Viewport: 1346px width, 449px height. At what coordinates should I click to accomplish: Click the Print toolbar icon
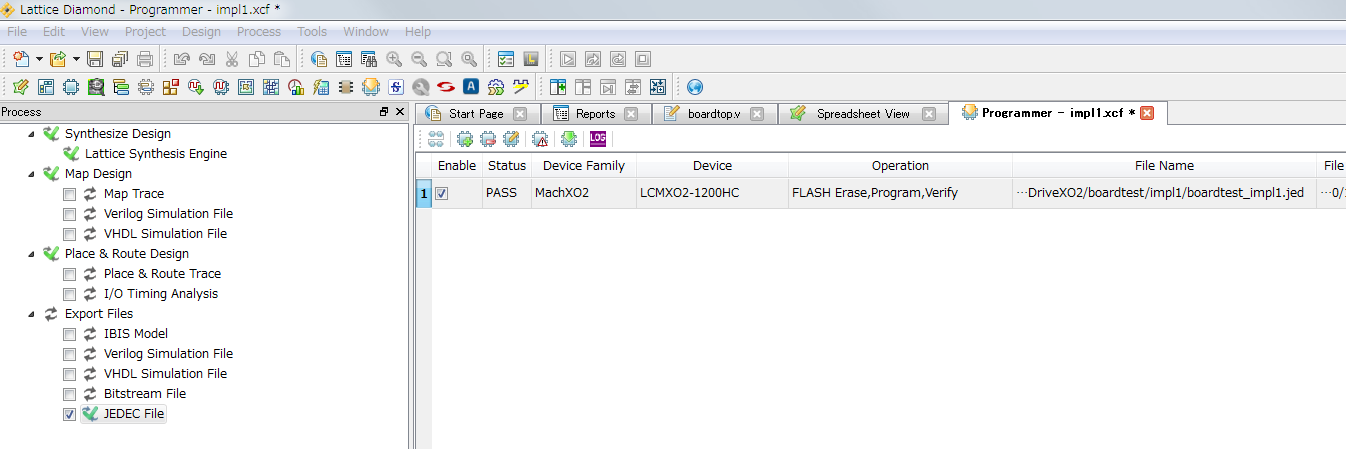click(x=145, y=58)
